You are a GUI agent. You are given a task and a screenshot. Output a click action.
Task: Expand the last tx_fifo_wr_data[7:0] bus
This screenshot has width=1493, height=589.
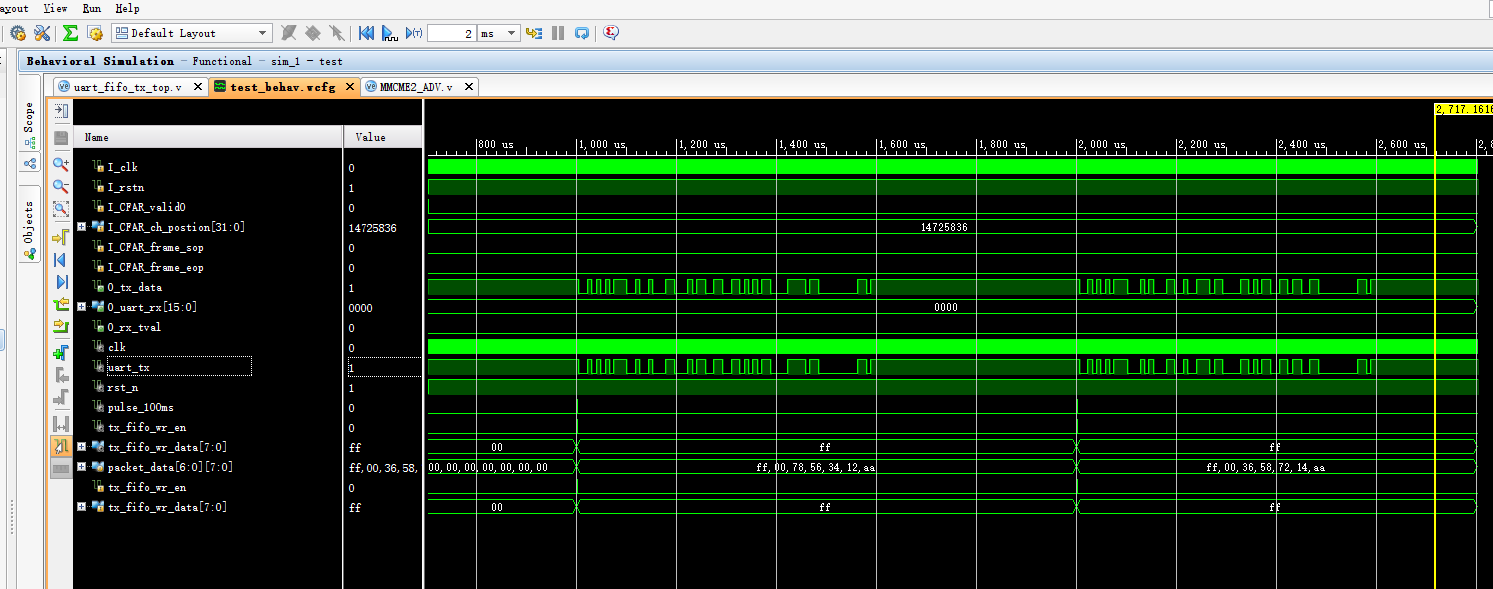(x=82, y=507)
